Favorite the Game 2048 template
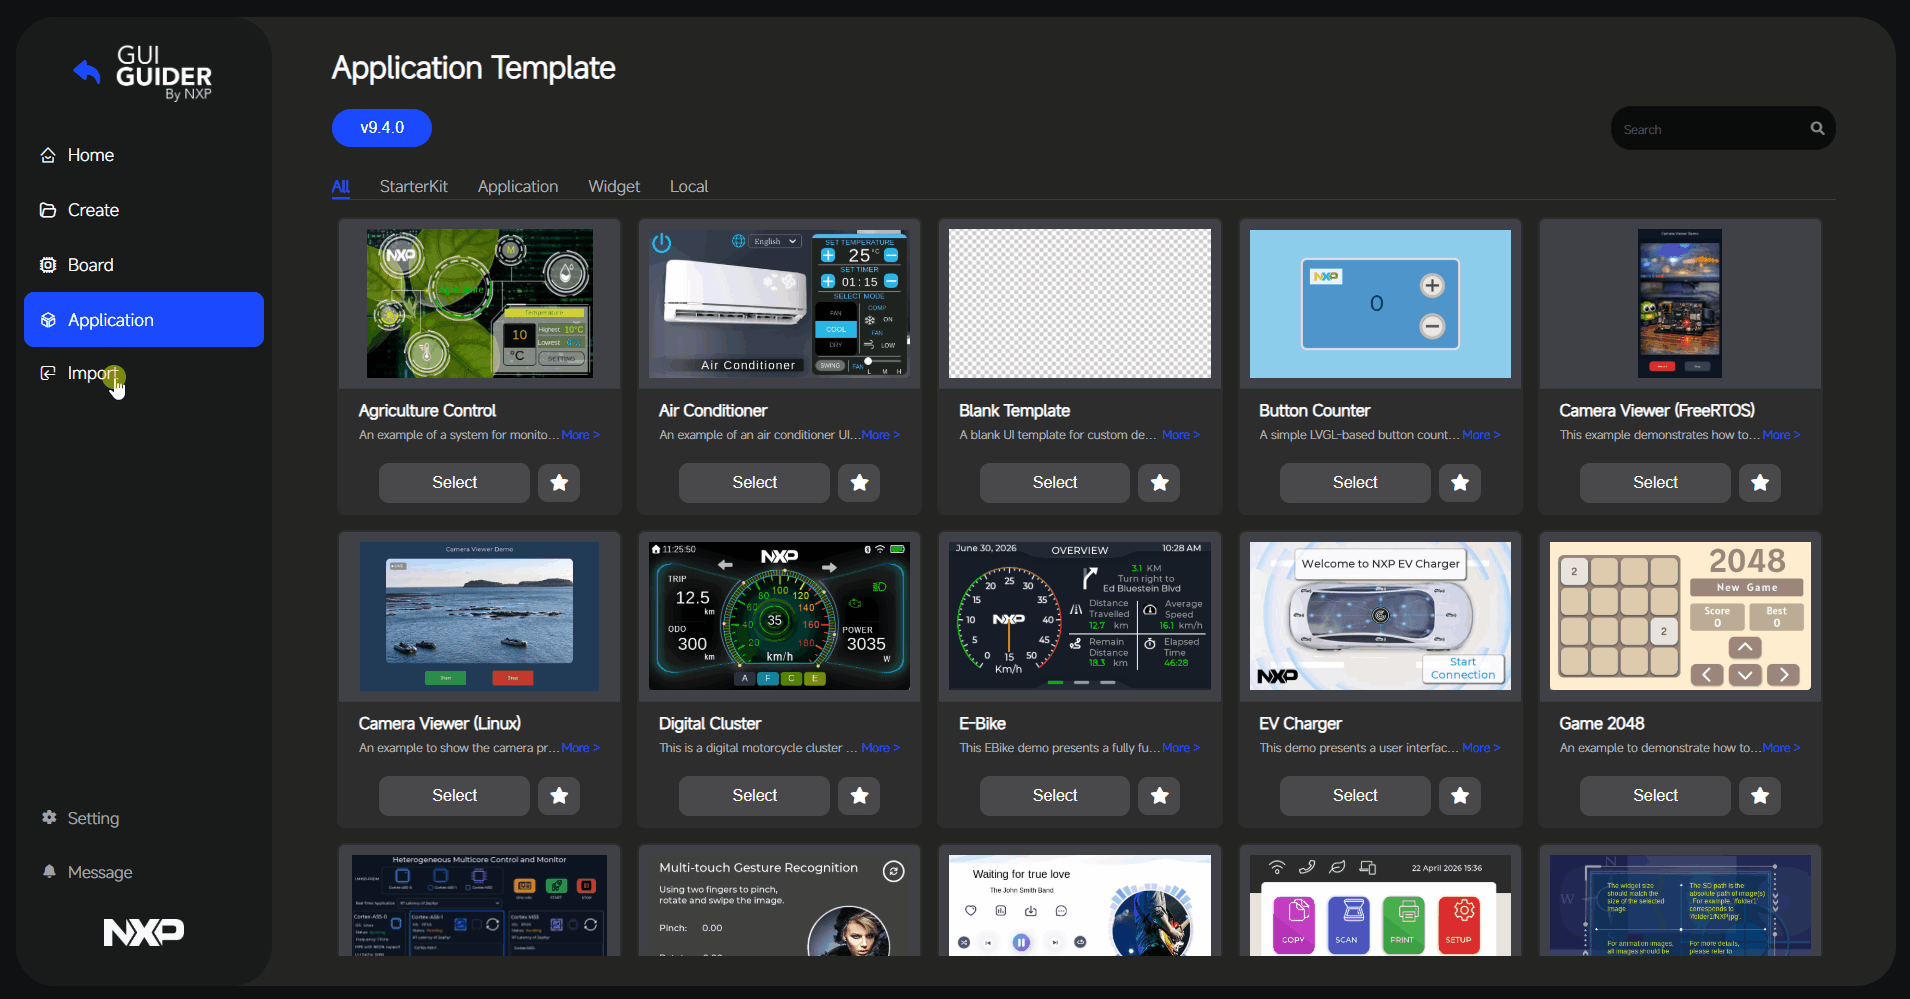1910x999 pixels. click(x=1760, y=796)
